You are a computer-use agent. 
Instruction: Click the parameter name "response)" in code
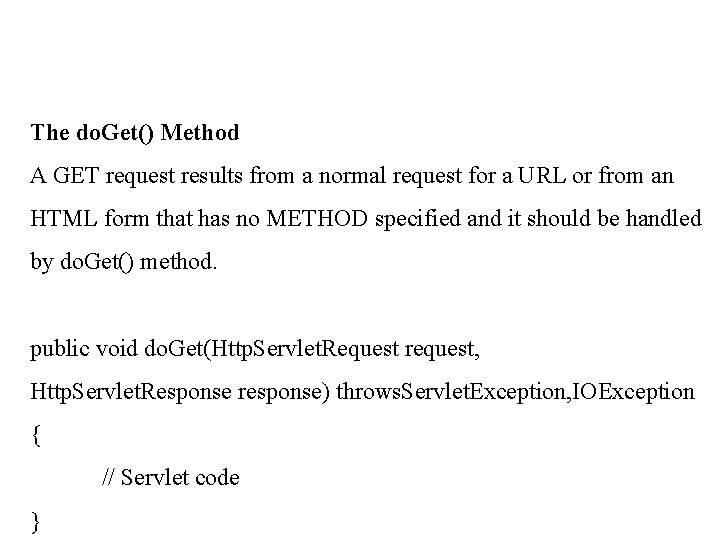point(283,394)
